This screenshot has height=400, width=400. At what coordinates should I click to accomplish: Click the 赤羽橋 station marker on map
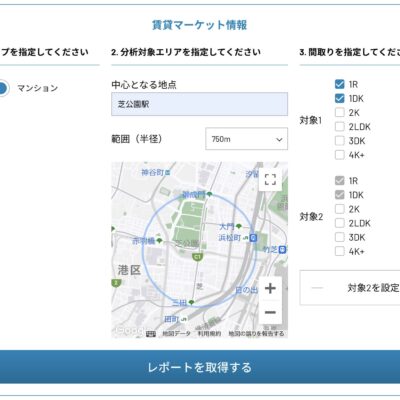(159, 241)
